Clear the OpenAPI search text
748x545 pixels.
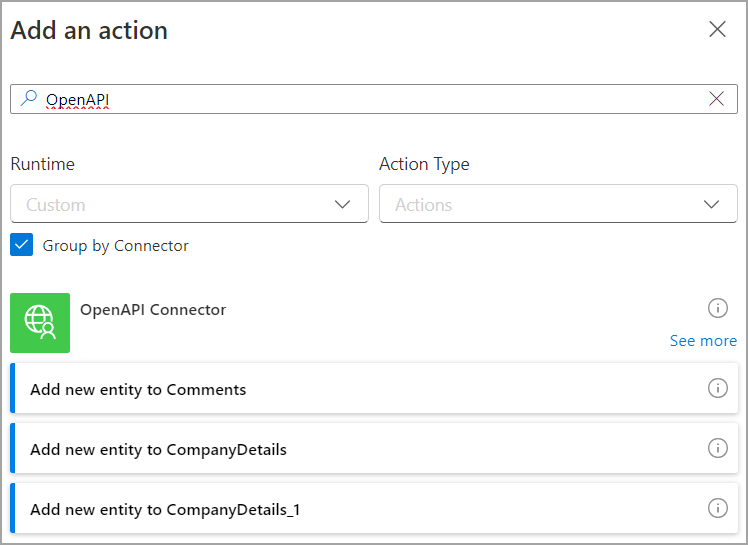(716, 98)
